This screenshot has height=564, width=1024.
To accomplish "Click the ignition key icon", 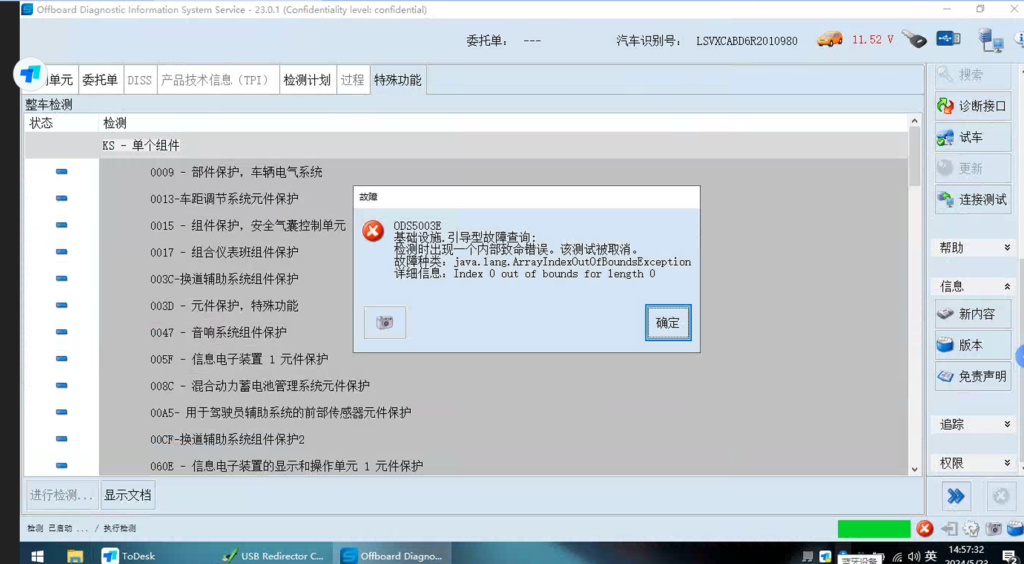I will point(914,39).
